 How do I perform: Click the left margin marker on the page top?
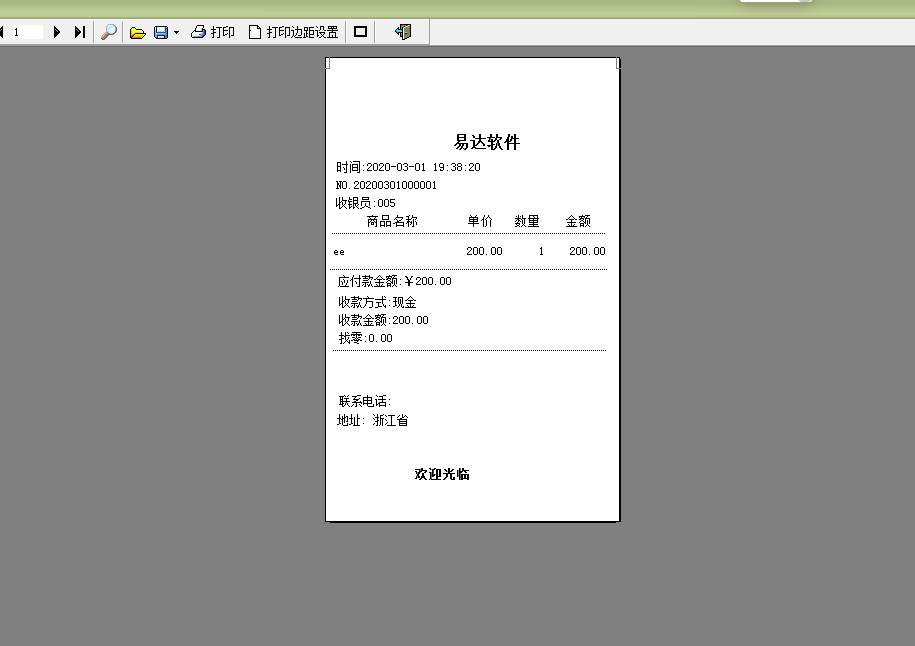328,63
